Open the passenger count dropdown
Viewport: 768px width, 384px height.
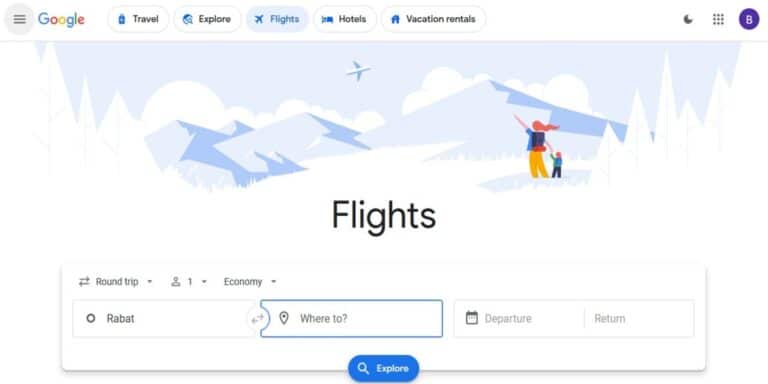click(190, 282)
